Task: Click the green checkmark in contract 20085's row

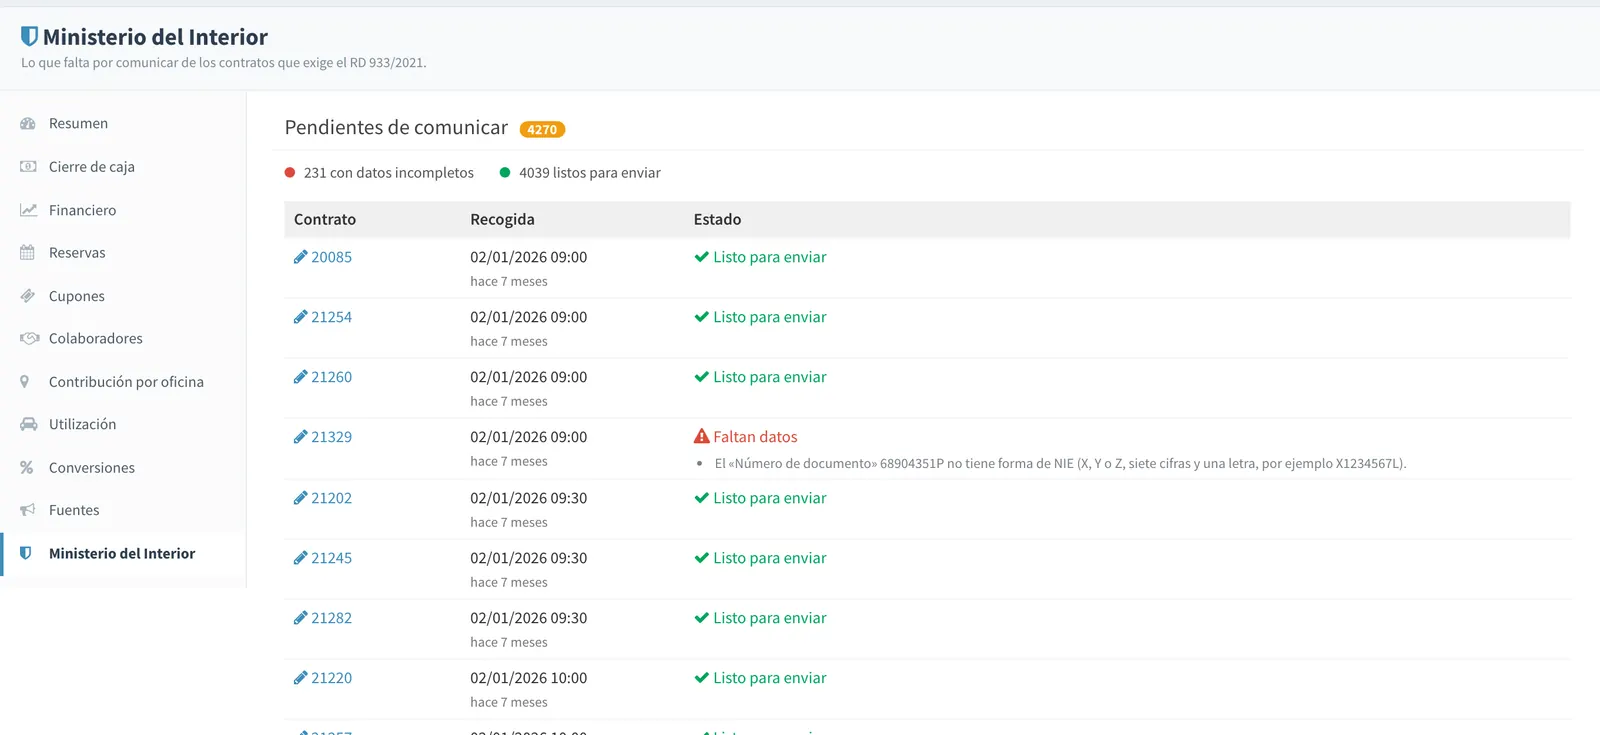Action: tap(702, 257)
